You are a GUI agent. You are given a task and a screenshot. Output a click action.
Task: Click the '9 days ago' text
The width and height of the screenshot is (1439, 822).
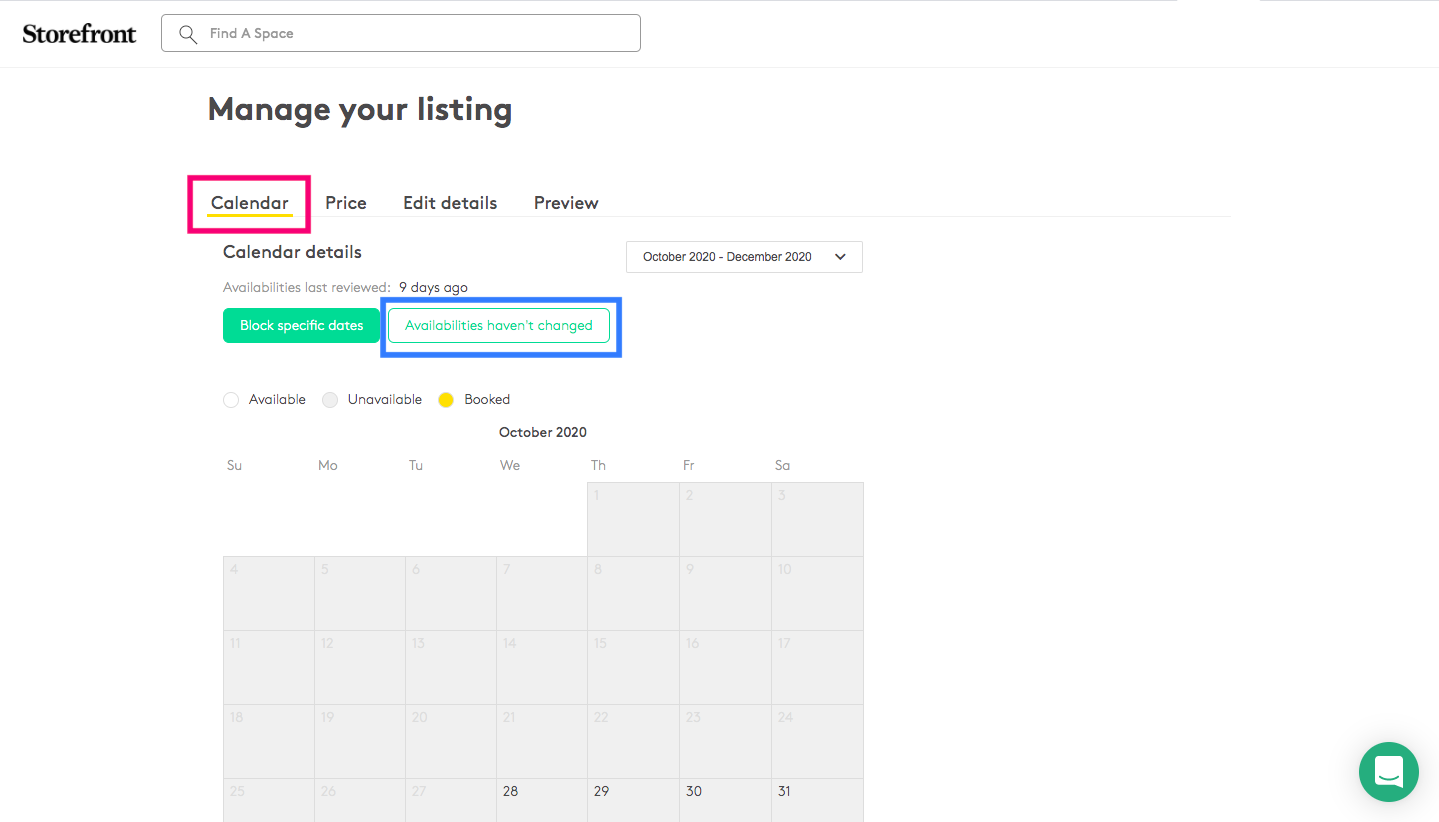coord(433,288)
